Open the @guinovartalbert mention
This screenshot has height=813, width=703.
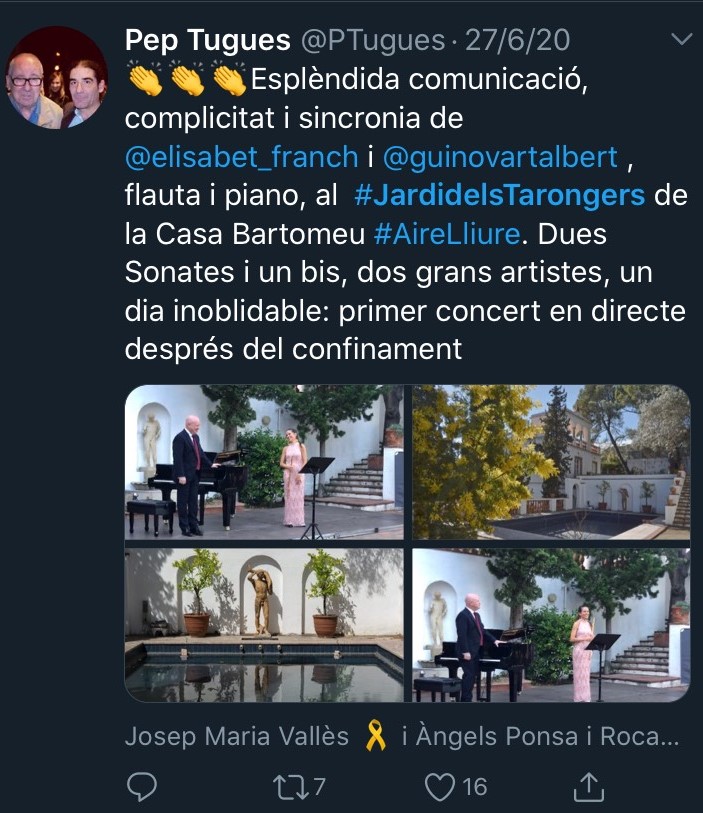coord(500,157)
